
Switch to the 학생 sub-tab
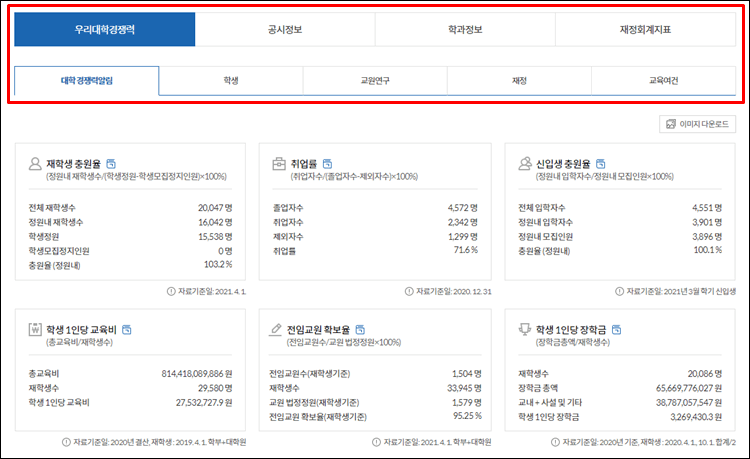pos(231,81)
